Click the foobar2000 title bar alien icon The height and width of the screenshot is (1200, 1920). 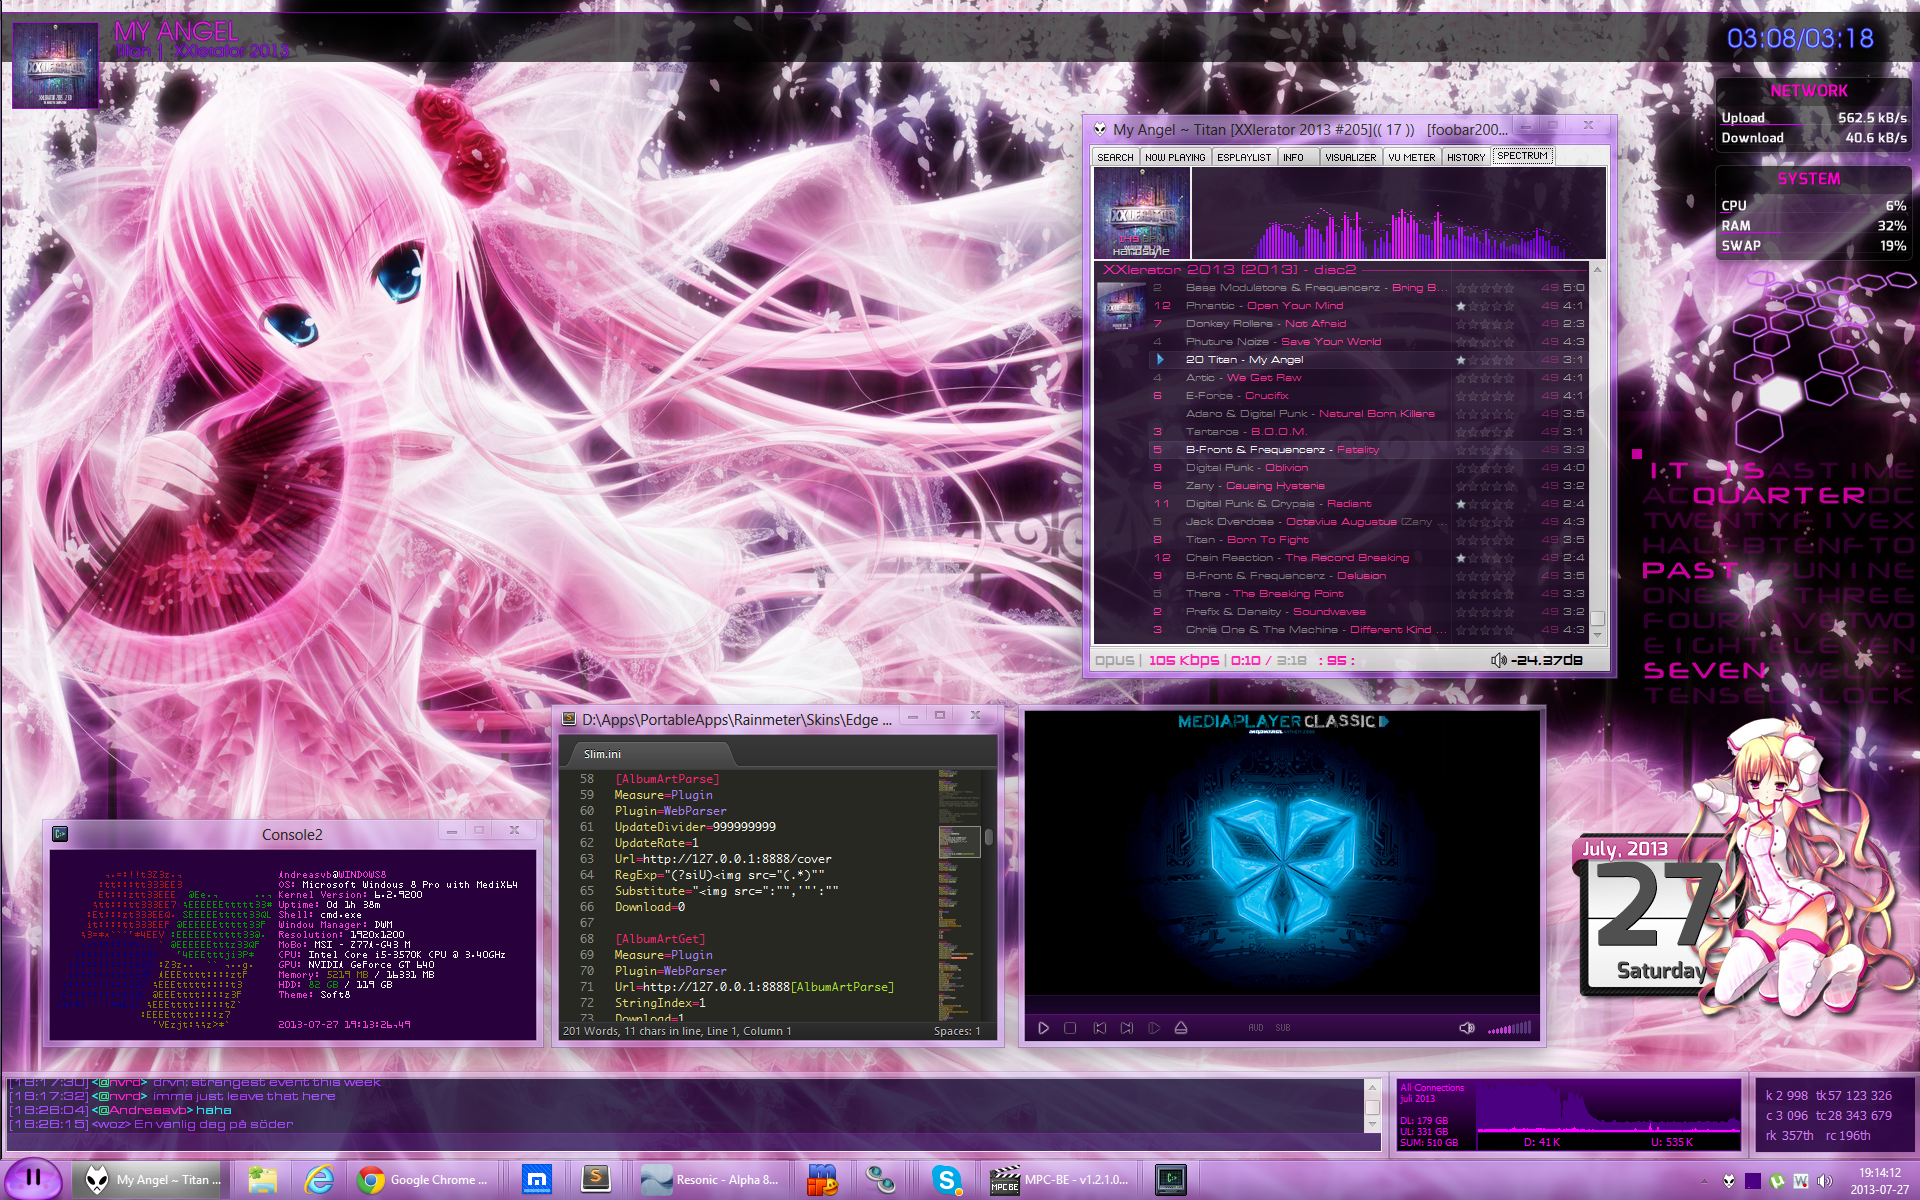tap(1100, 129)
